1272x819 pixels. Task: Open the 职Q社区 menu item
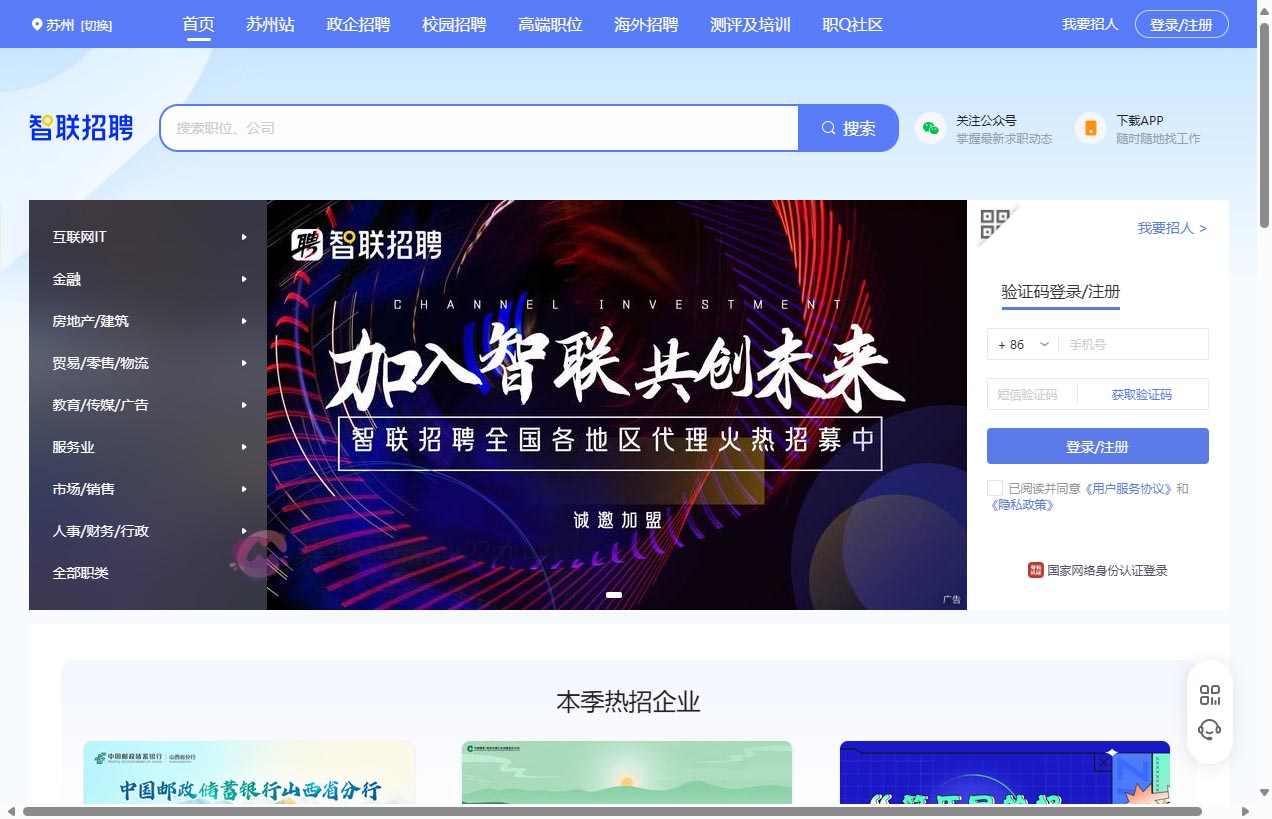[x=851, y=24]
